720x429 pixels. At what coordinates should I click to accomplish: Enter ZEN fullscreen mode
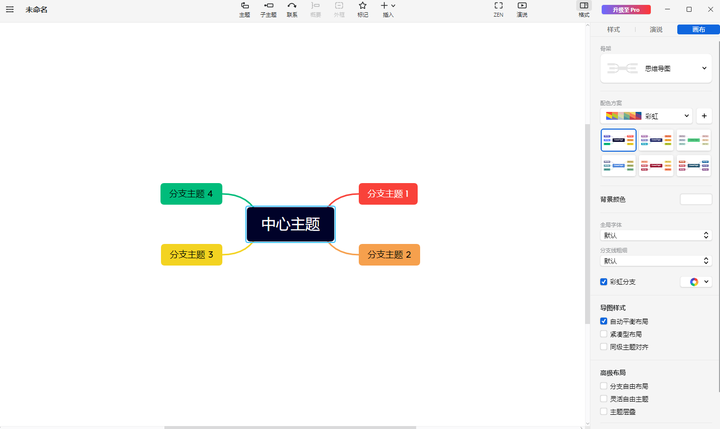click(498, 10)
